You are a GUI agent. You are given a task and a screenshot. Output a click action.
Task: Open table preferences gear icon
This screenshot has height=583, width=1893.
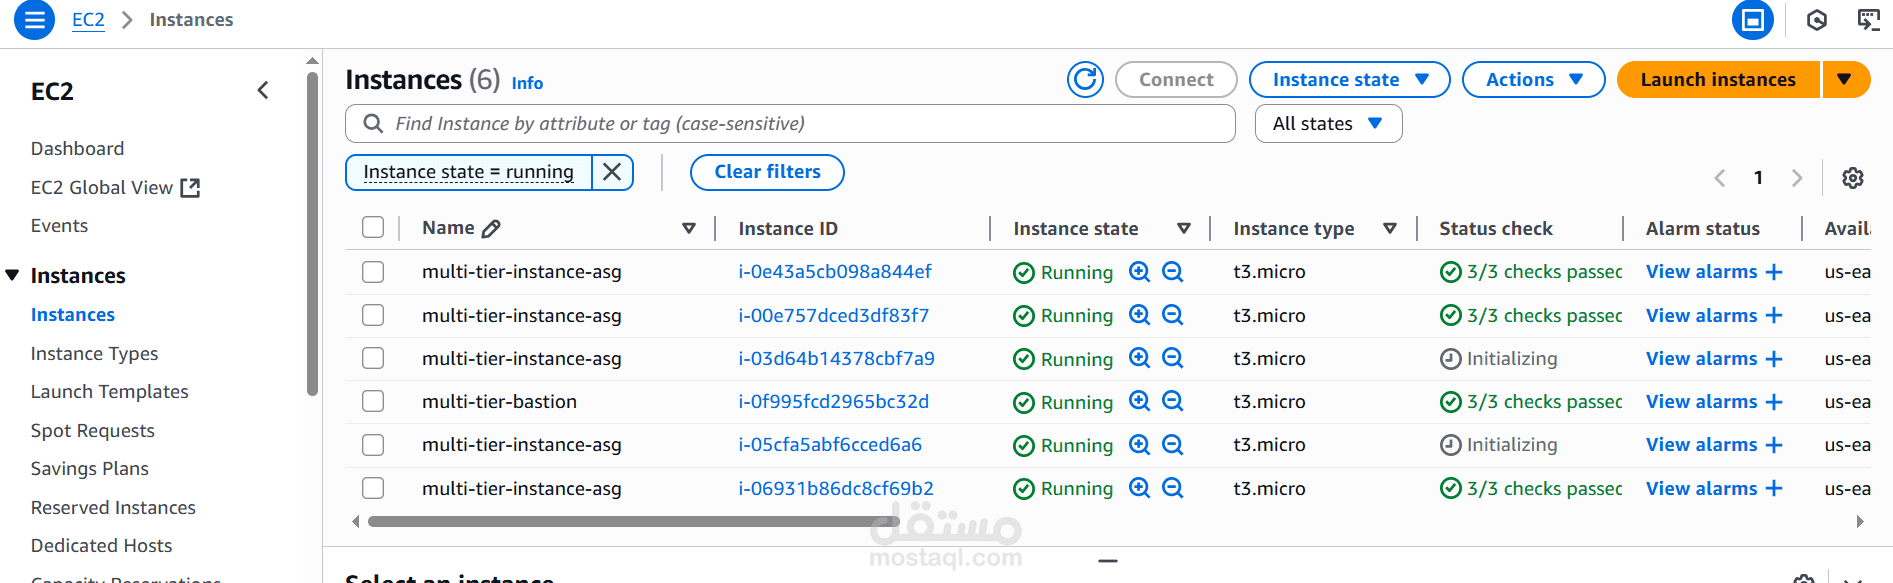(1853, 178)
